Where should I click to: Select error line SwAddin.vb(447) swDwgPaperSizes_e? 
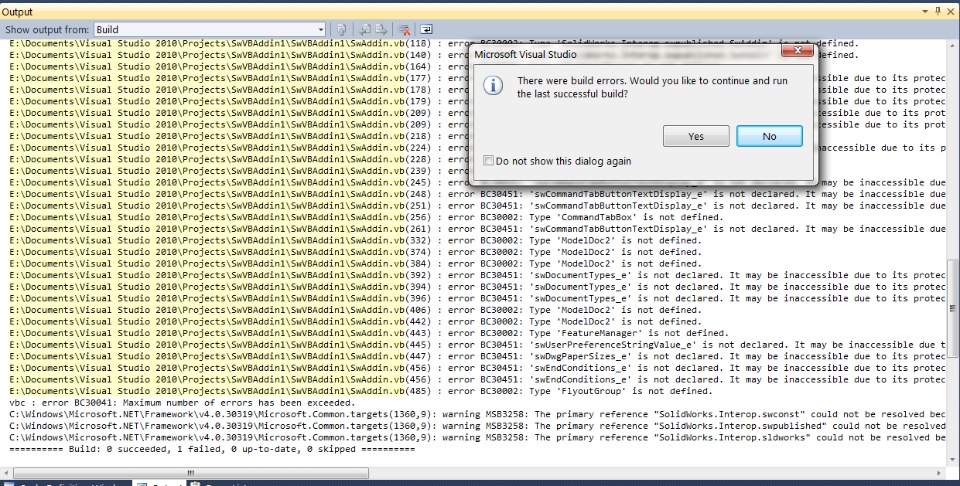click(x=478, y=356)
